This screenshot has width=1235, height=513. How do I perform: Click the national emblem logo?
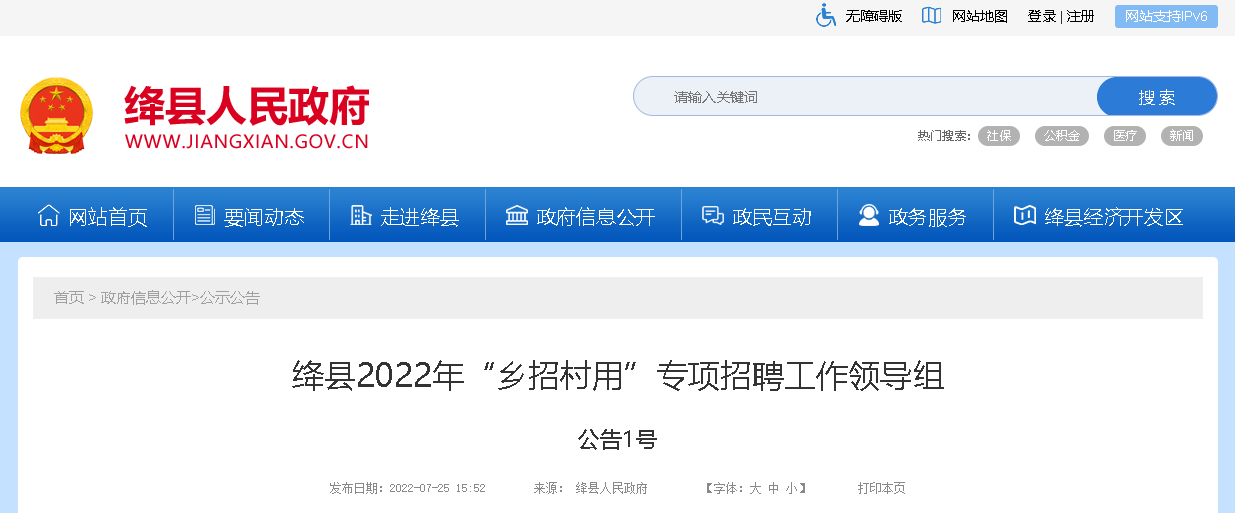coord(56,116)
